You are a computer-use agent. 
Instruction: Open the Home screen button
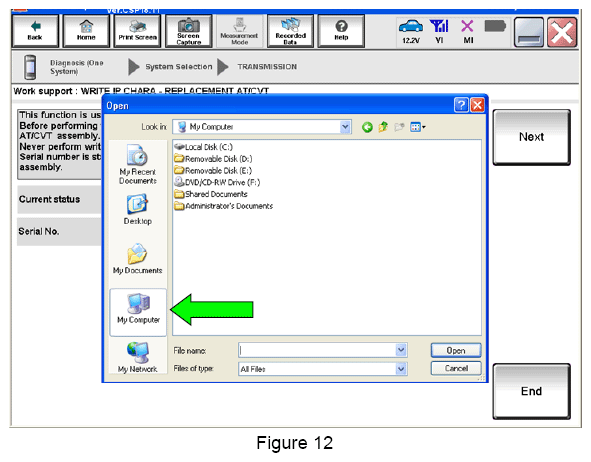click(x=86, y=31)
